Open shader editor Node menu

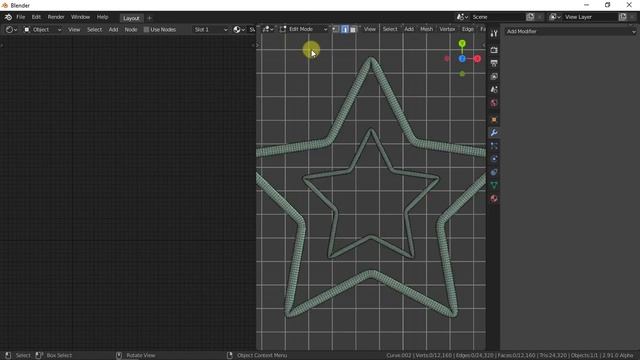tap(131, 30)
